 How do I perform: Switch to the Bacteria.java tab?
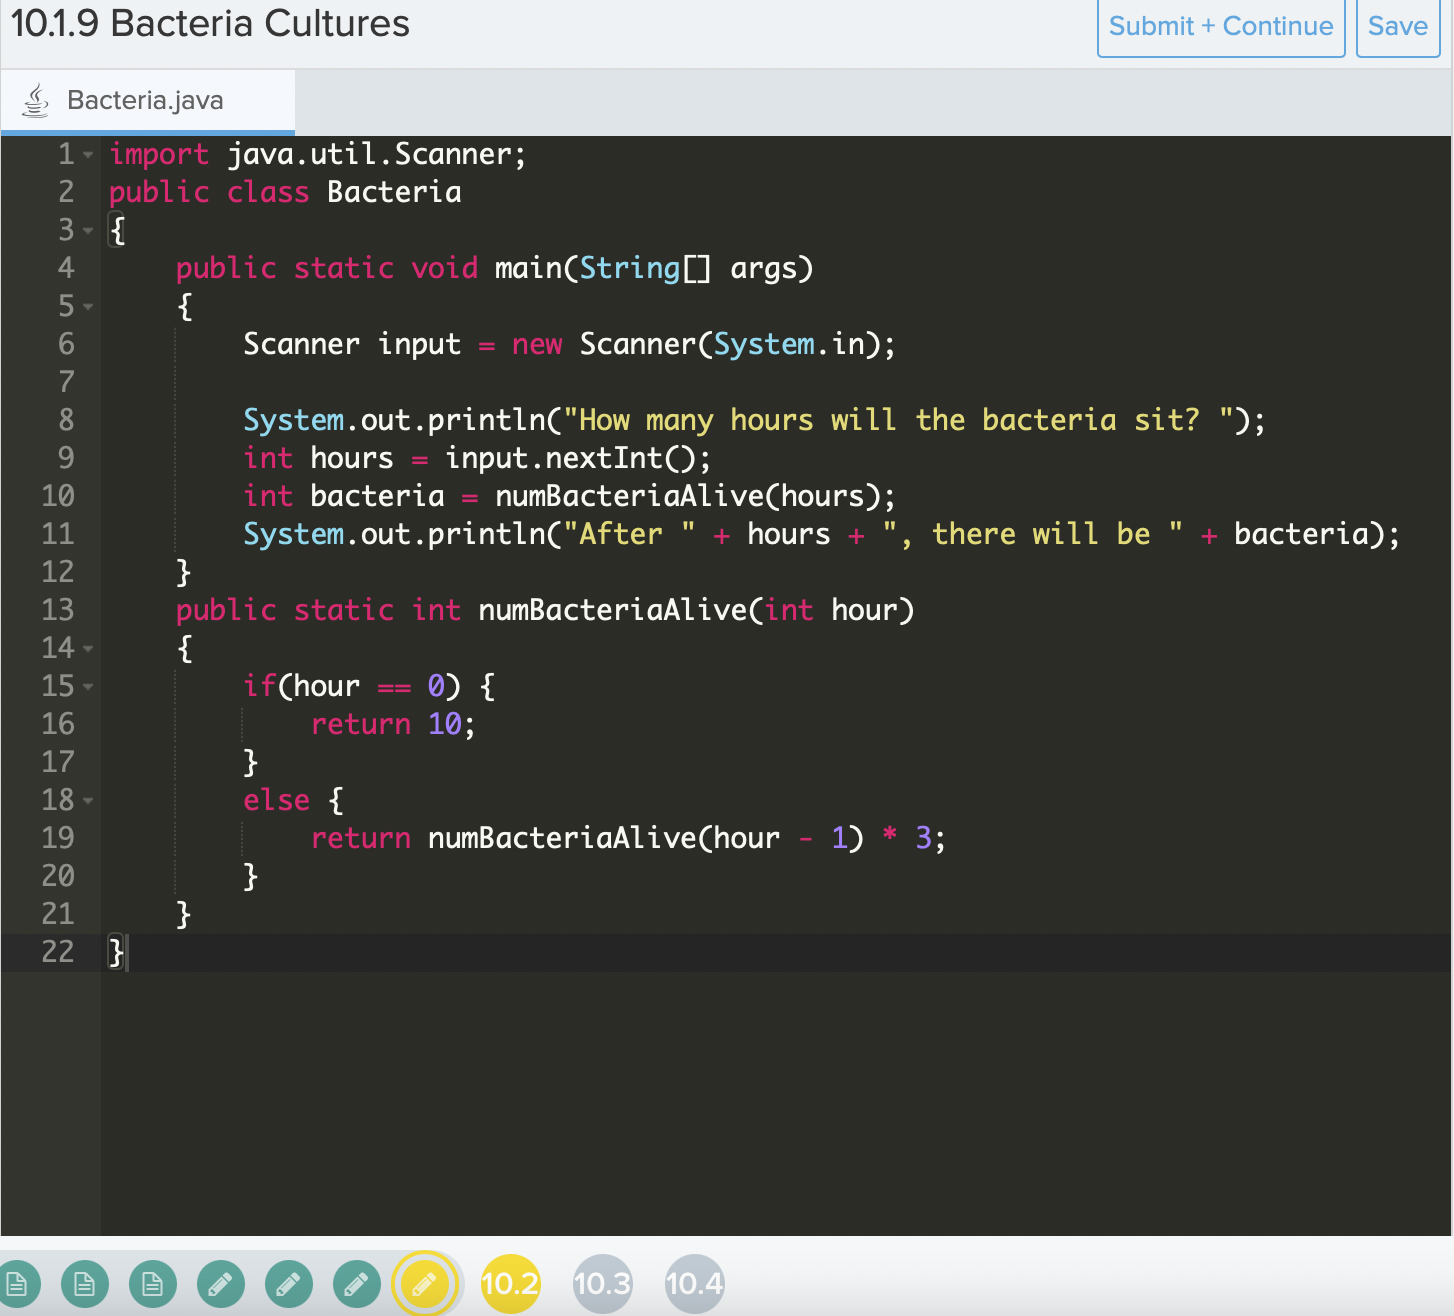pos(148,100)
